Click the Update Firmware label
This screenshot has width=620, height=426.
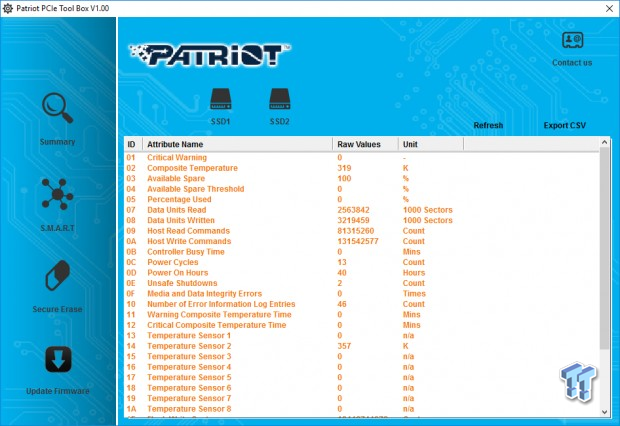(x=58, y=391)
